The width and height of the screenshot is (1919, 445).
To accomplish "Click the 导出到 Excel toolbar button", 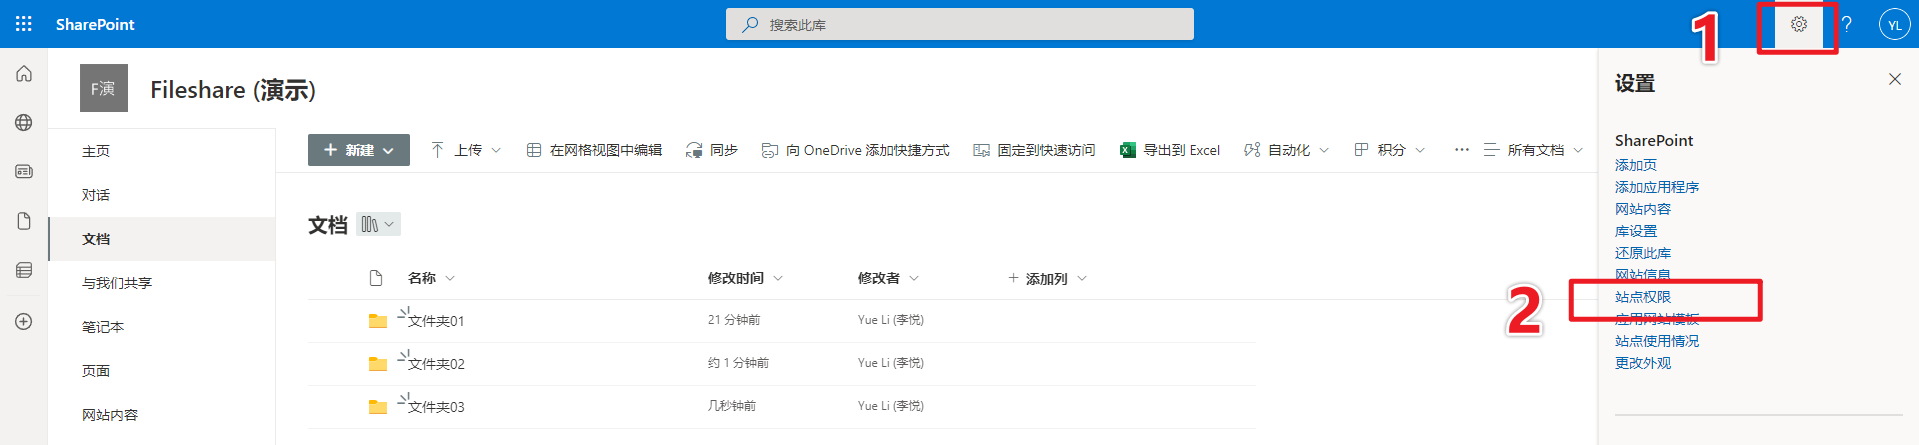I will [1170, 150].
